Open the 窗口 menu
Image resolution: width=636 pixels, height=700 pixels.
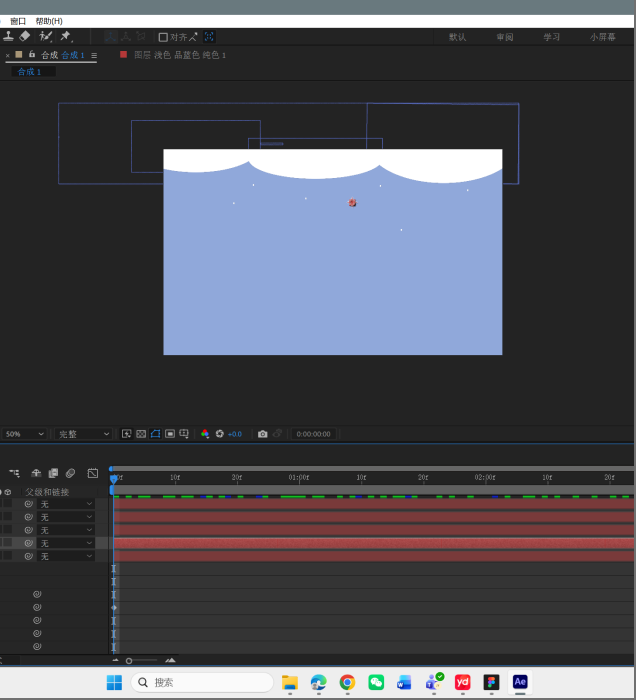(x=18, y=21)
